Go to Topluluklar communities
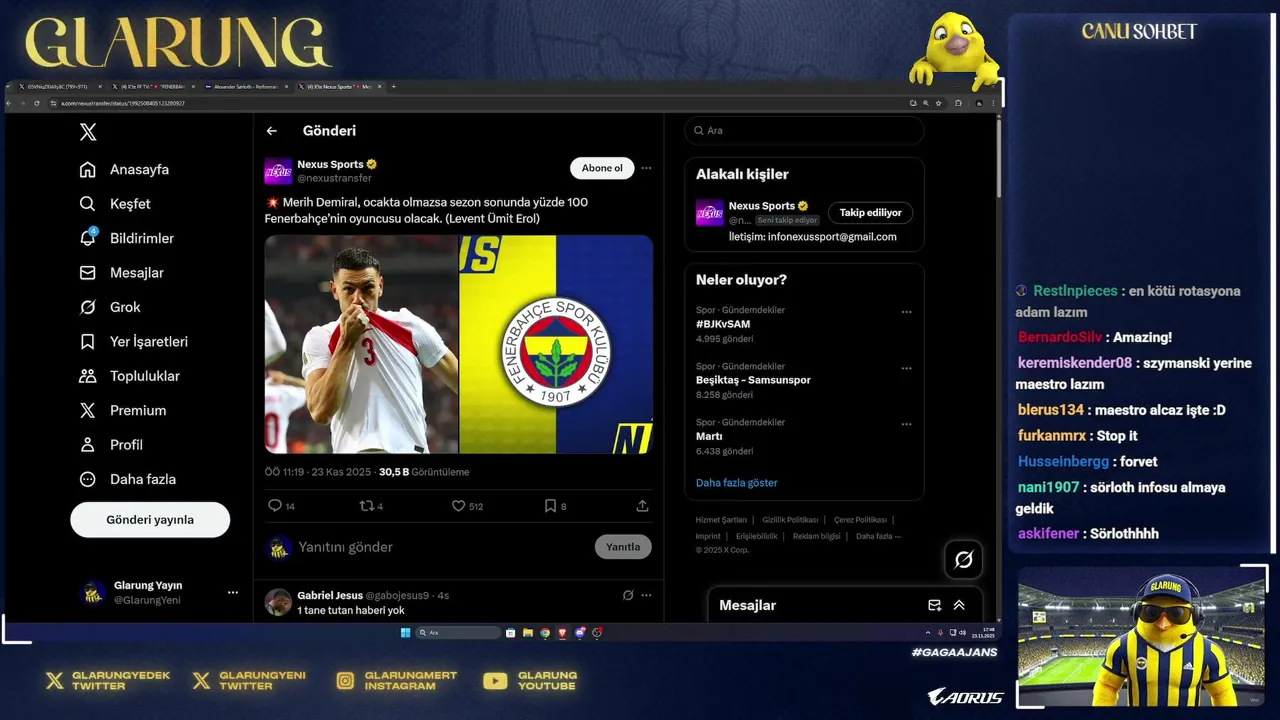 (x=129, y=376)
